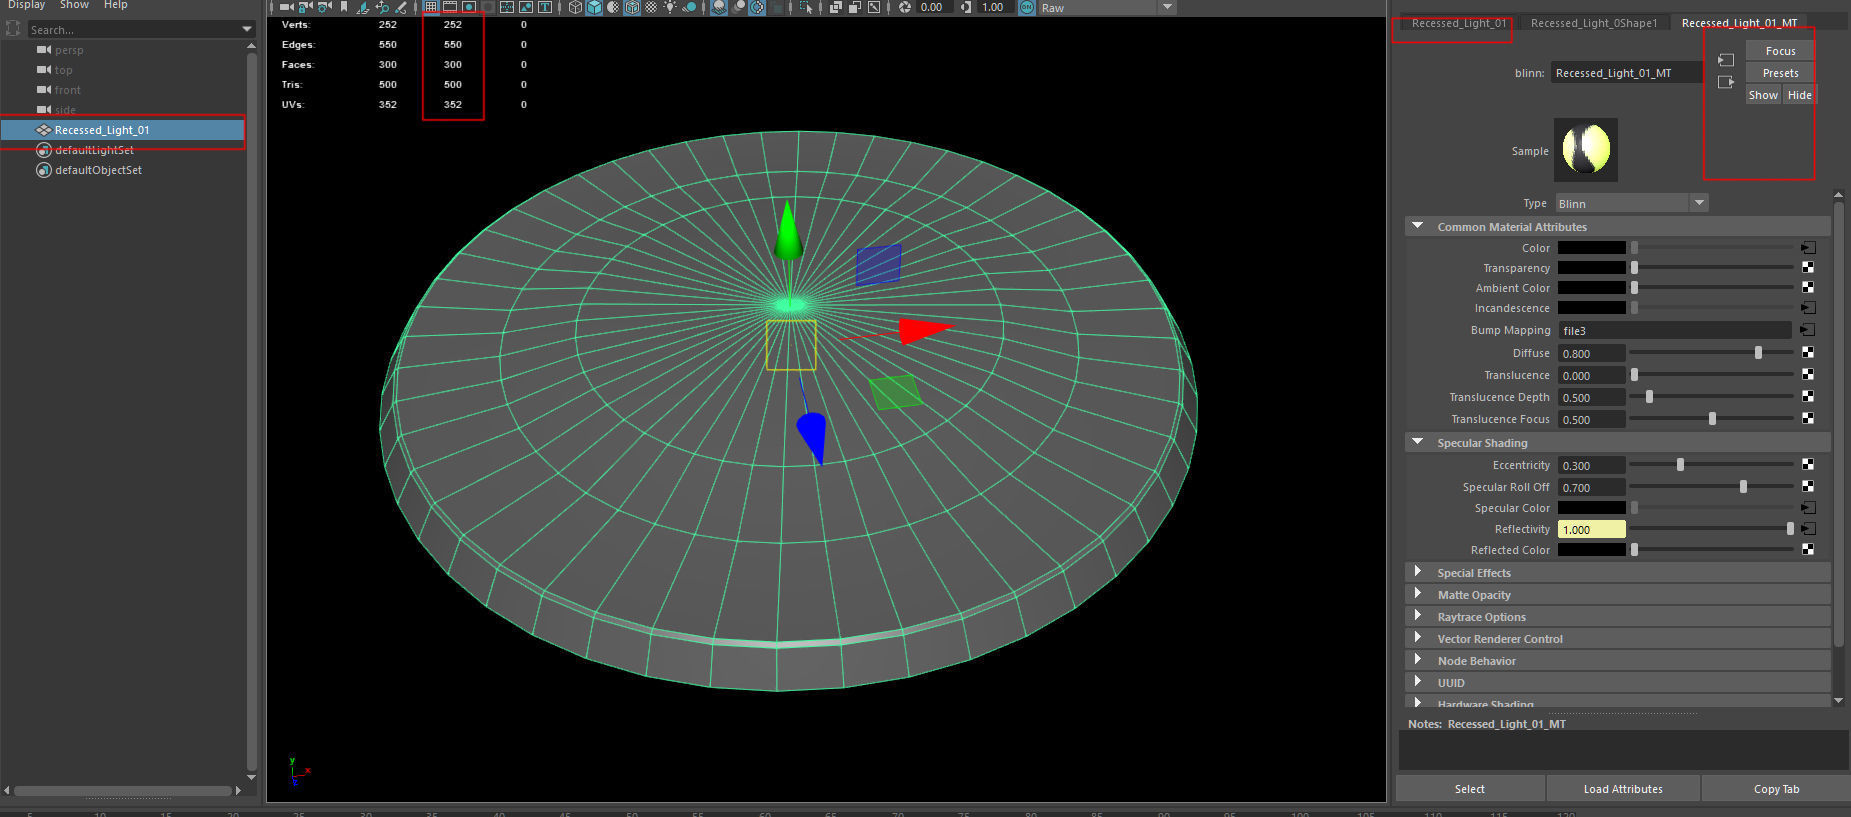The width and height of the screenshot is (1851, 817).
Task: Click the Image Plane toolbar icon
Action: tap(363, 7)
